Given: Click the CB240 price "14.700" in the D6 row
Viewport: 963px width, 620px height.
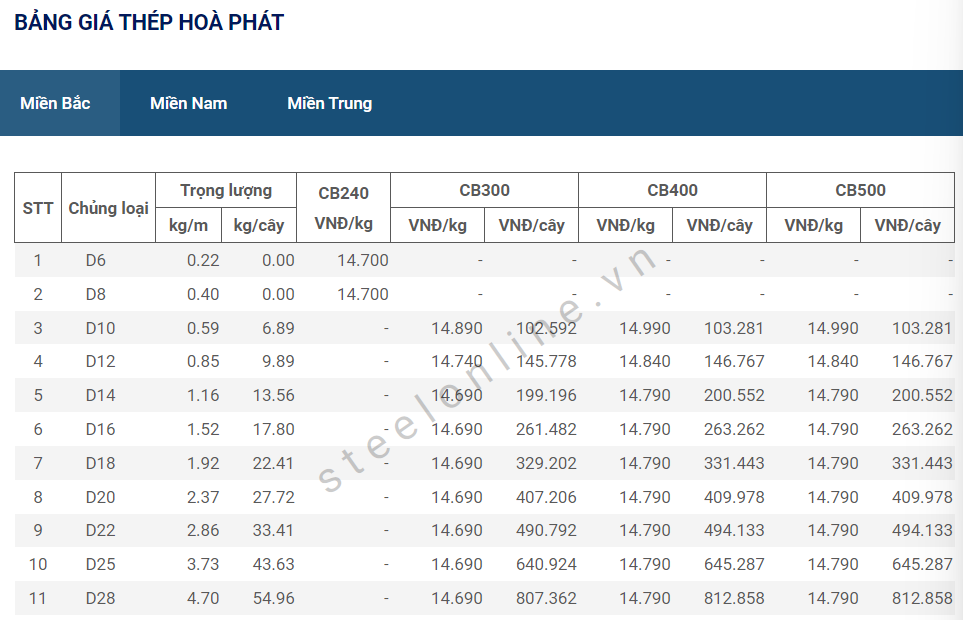Looking at the screenshot, I should pos(363,260).
